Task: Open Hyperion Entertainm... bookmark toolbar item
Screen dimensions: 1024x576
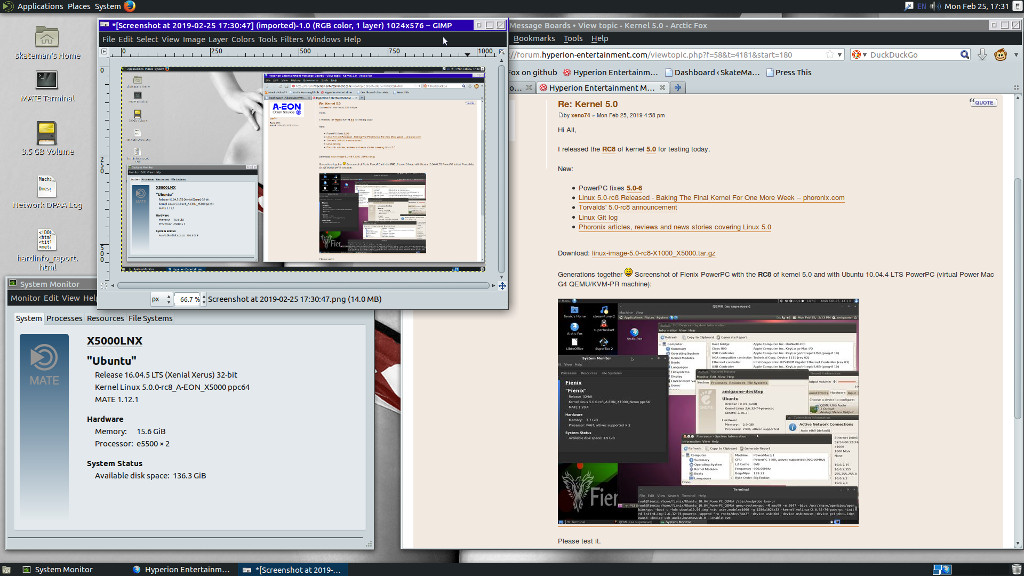Action: point(610,72)
